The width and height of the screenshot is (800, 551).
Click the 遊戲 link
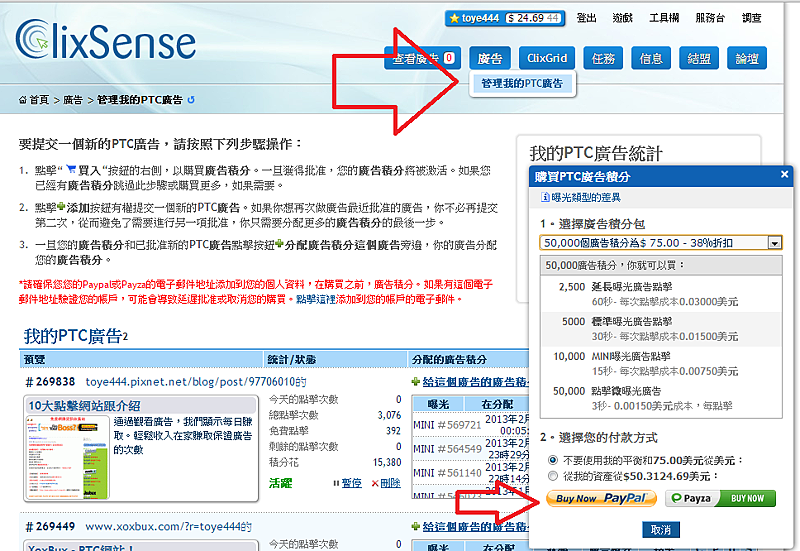(x=622, y=18)
